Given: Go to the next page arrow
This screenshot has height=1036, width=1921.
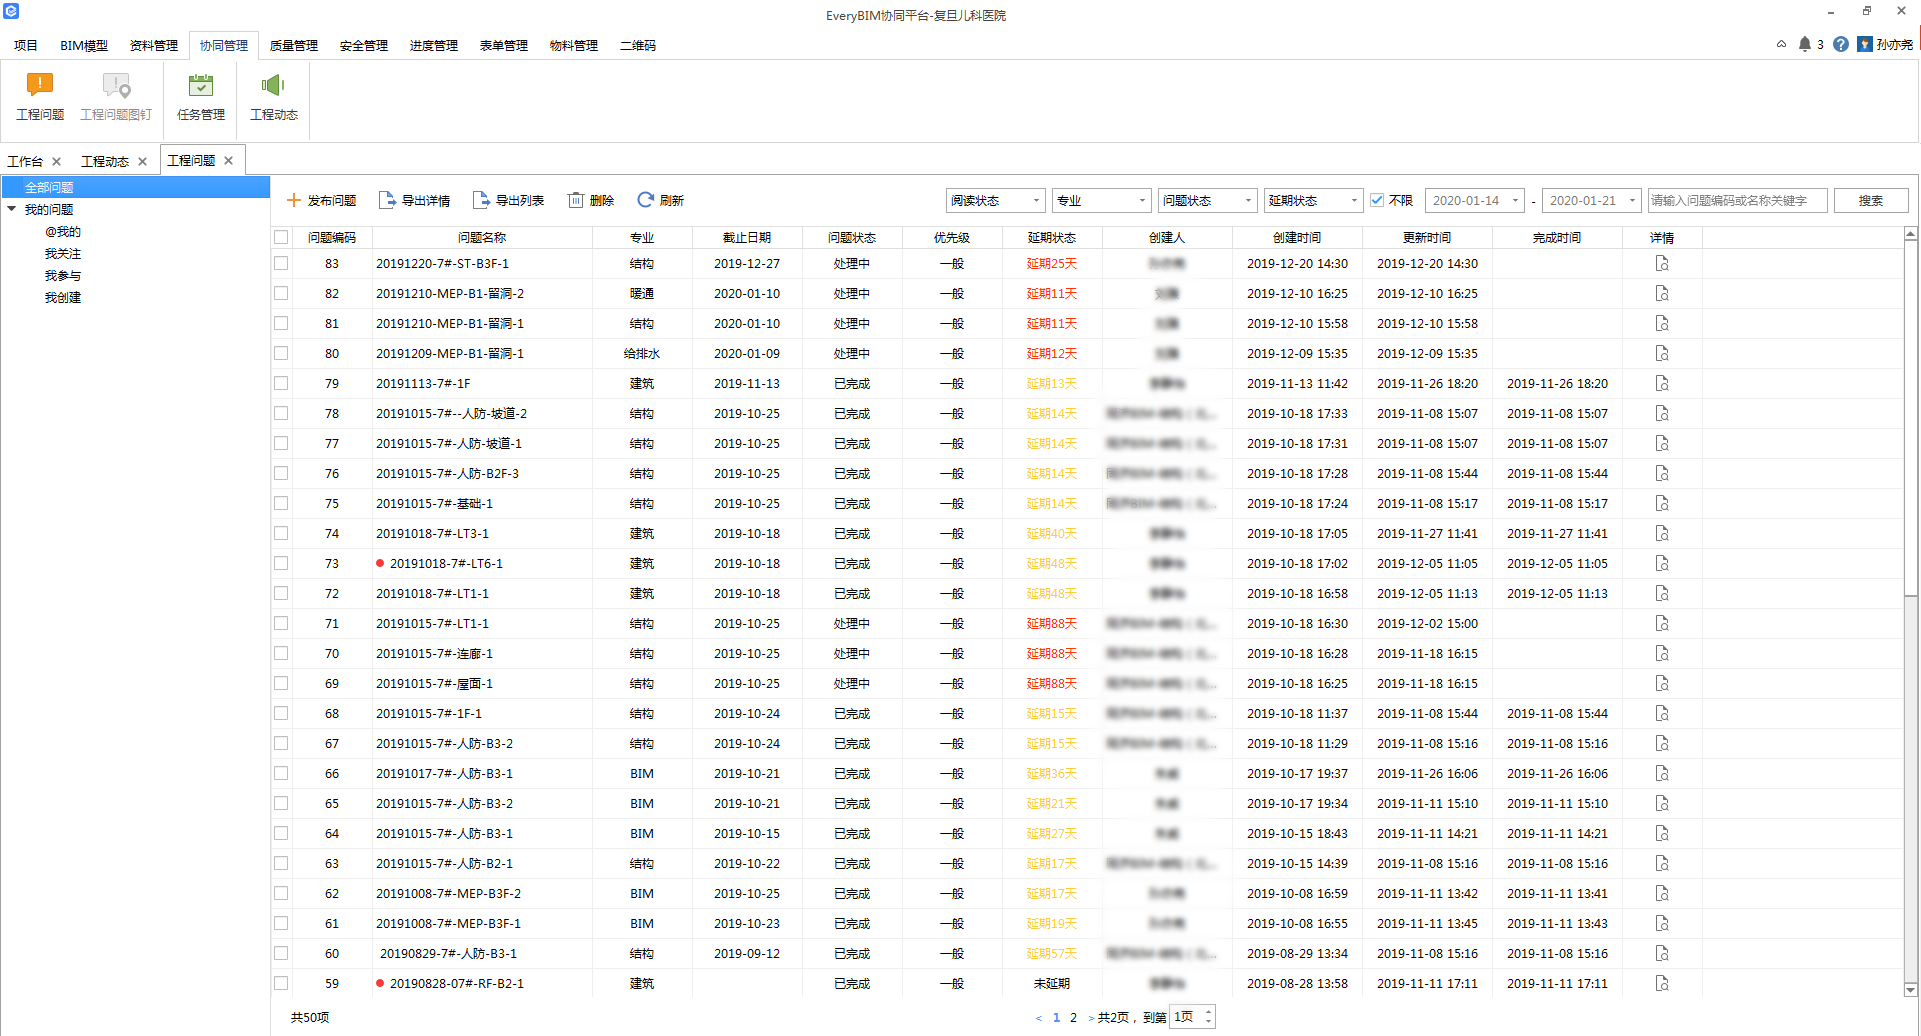Looking at the screenshot, I should click(1091, 1018).
